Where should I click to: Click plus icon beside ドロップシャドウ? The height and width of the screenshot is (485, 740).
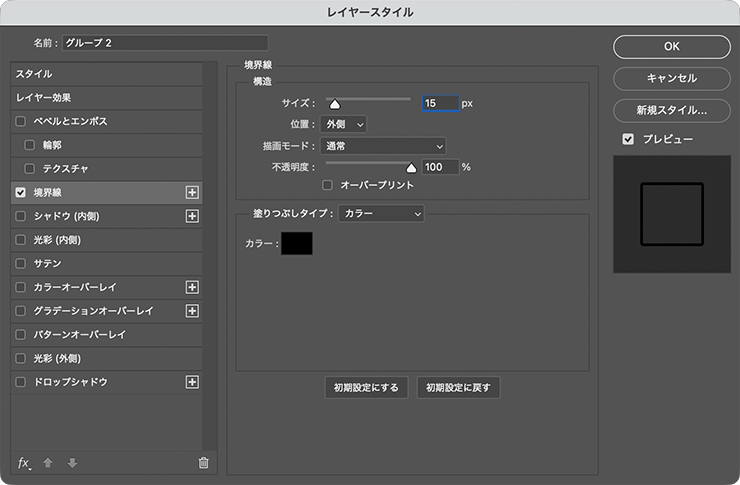193,382
